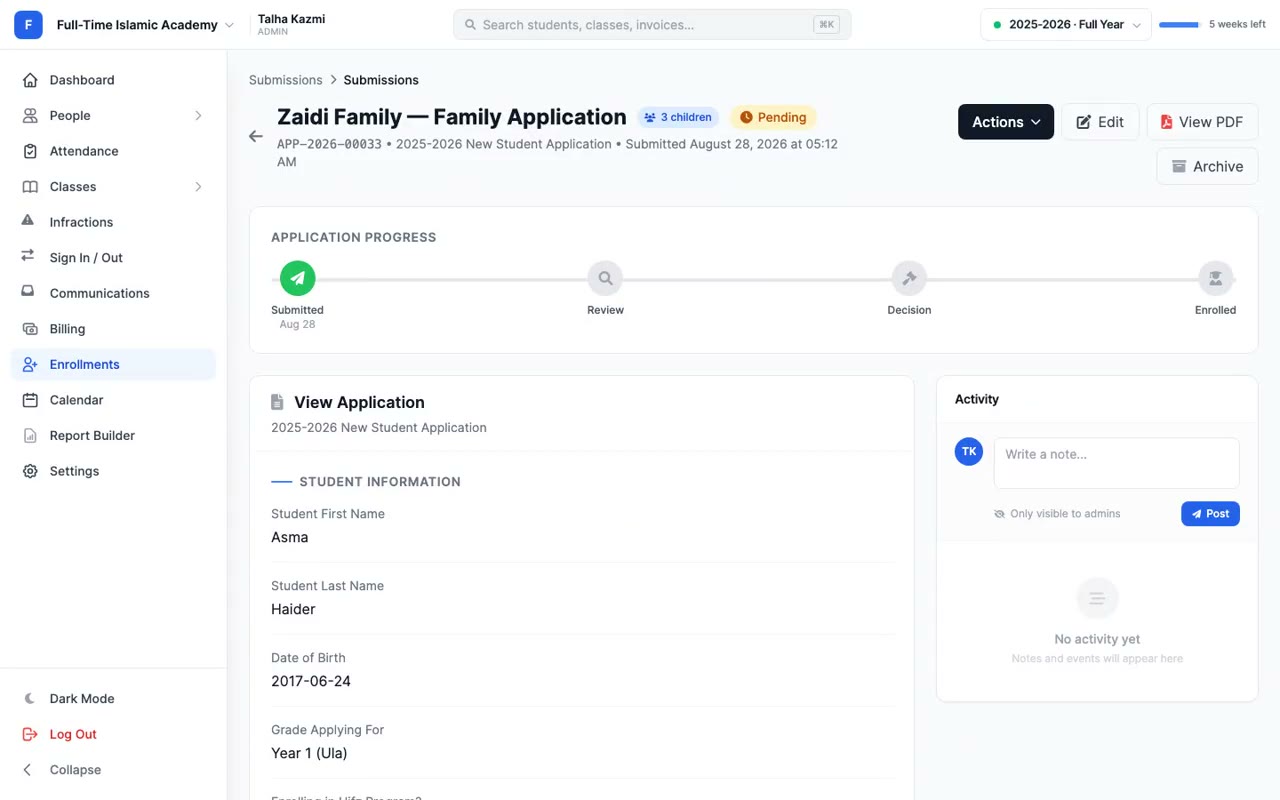Click the Billing cash icon
Viewport: 1280px width, 800px height.
pos(29,329)
